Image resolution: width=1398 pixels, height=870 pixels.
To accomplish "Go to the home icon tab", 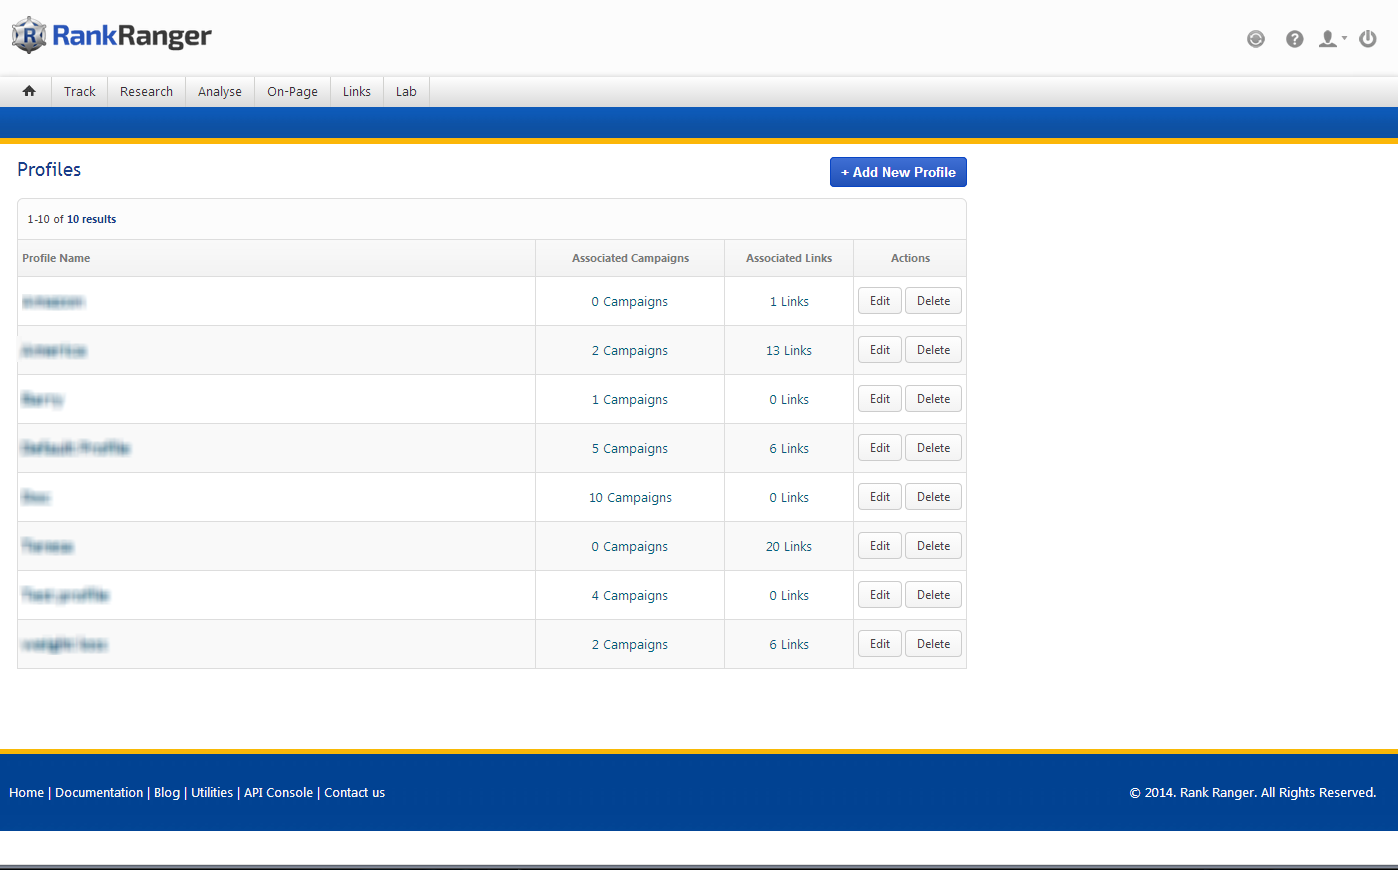I will click(x=29, y=91).
